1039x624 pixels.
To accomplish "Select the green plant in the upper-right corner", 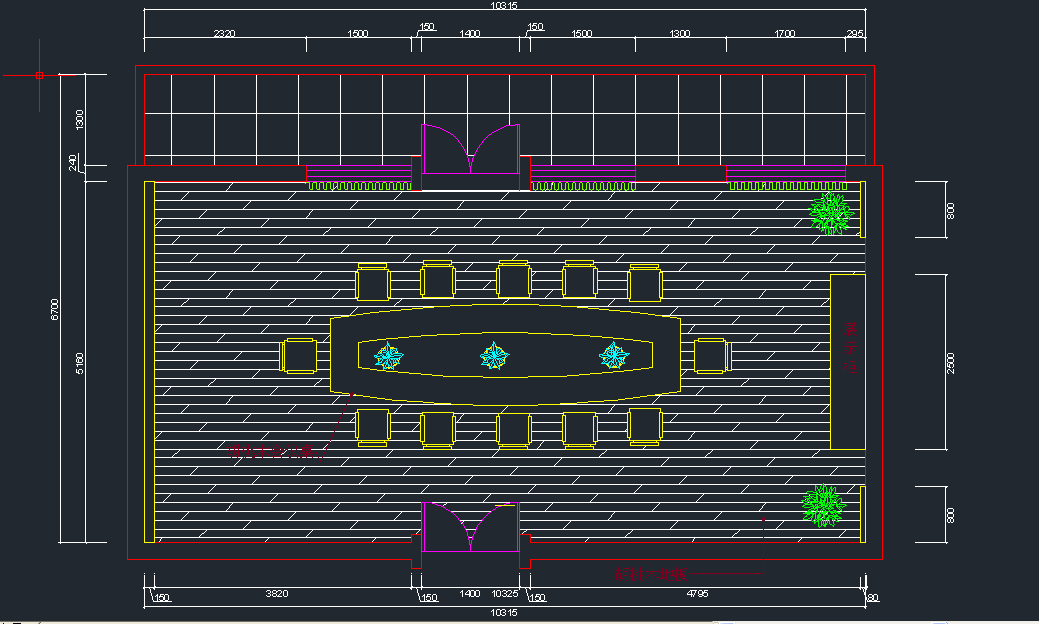I will click(x=830, y=213).
